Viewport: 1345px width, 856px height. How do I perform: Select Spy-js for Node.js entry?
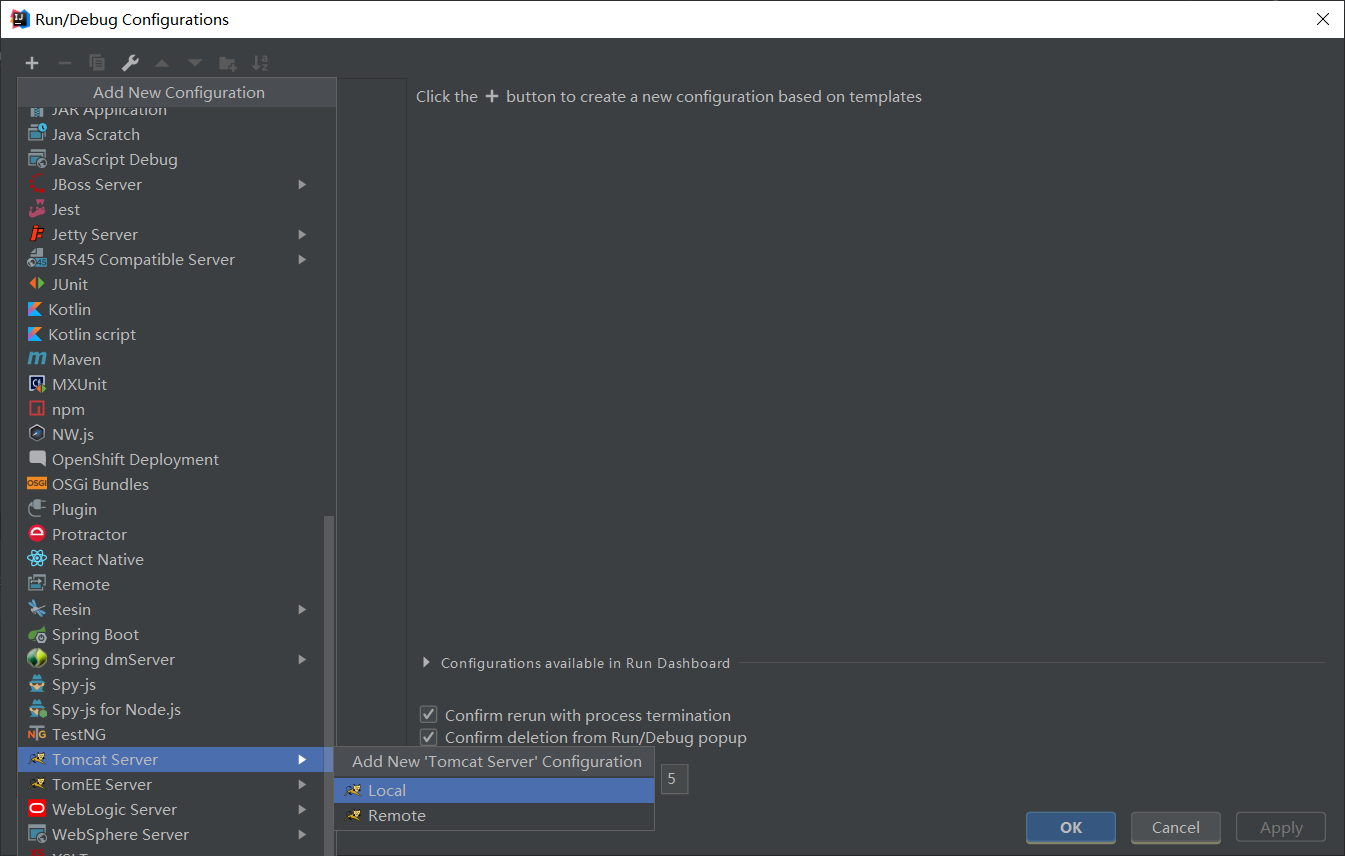[170, 709]
